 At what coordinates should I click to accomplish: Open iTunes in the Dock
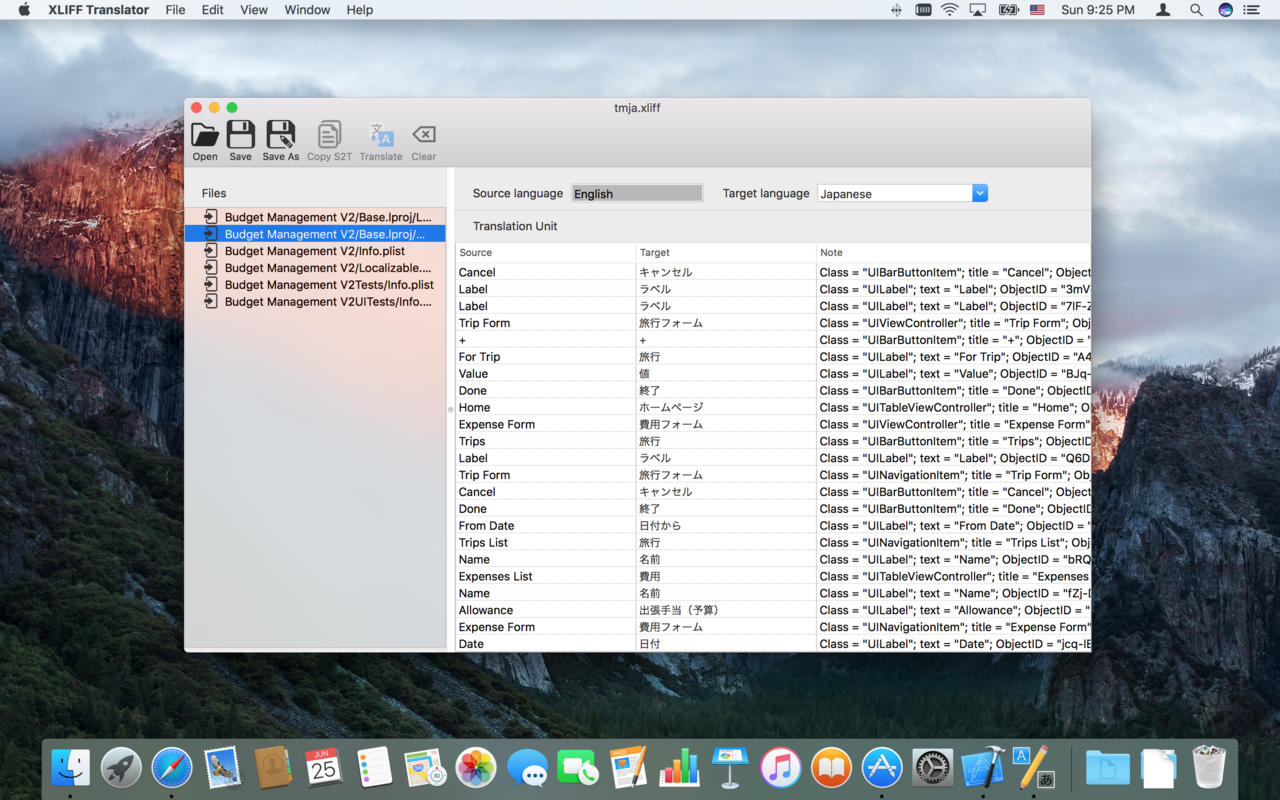tap(781, 768)
